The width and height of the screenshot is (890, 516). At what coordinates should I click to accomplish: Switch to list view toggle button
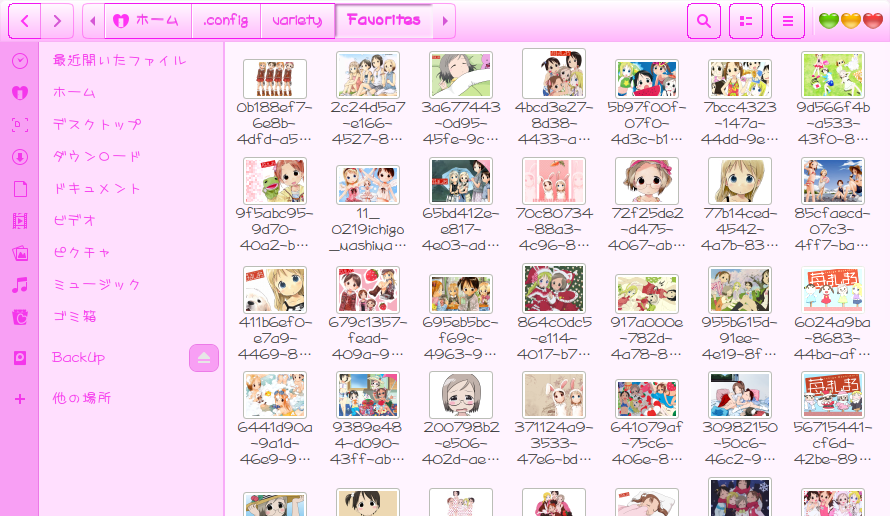coord(746,21)
